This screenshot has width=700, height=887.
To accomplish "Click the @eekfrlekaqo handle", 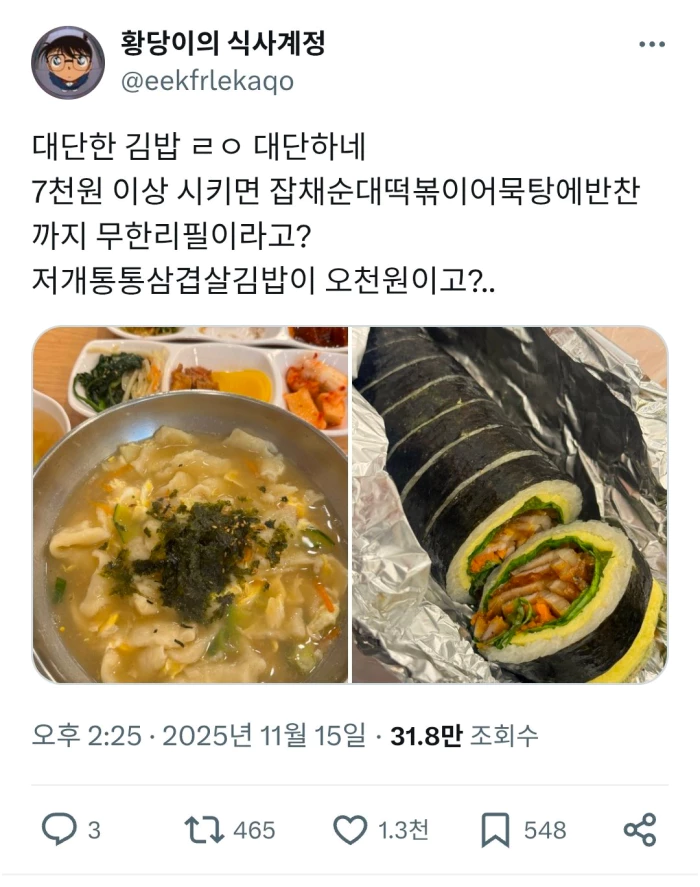I will [207, 82].
